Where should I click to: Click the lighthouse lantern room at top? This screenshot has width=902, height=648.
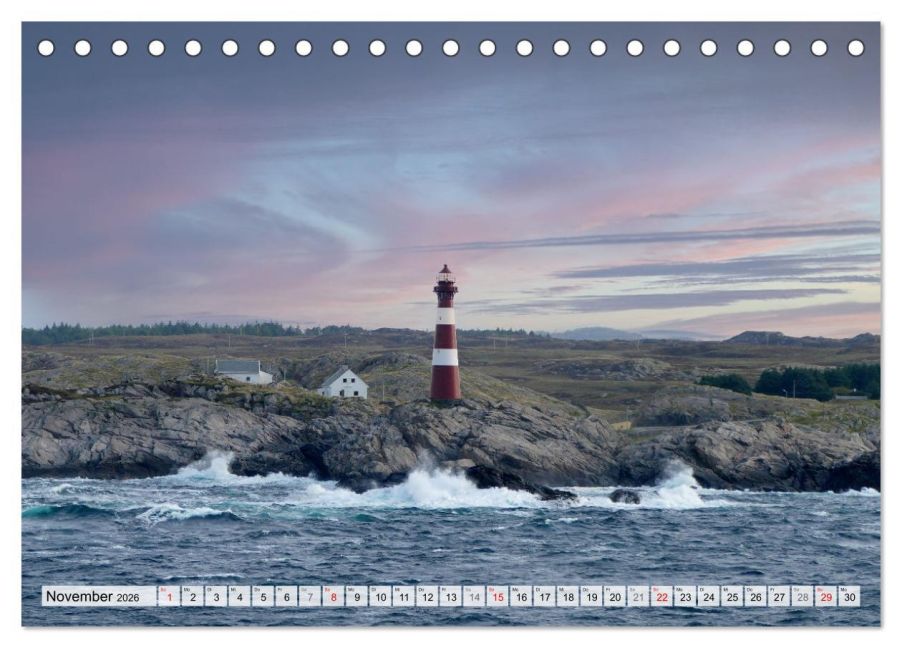click(x=446, y=278)
